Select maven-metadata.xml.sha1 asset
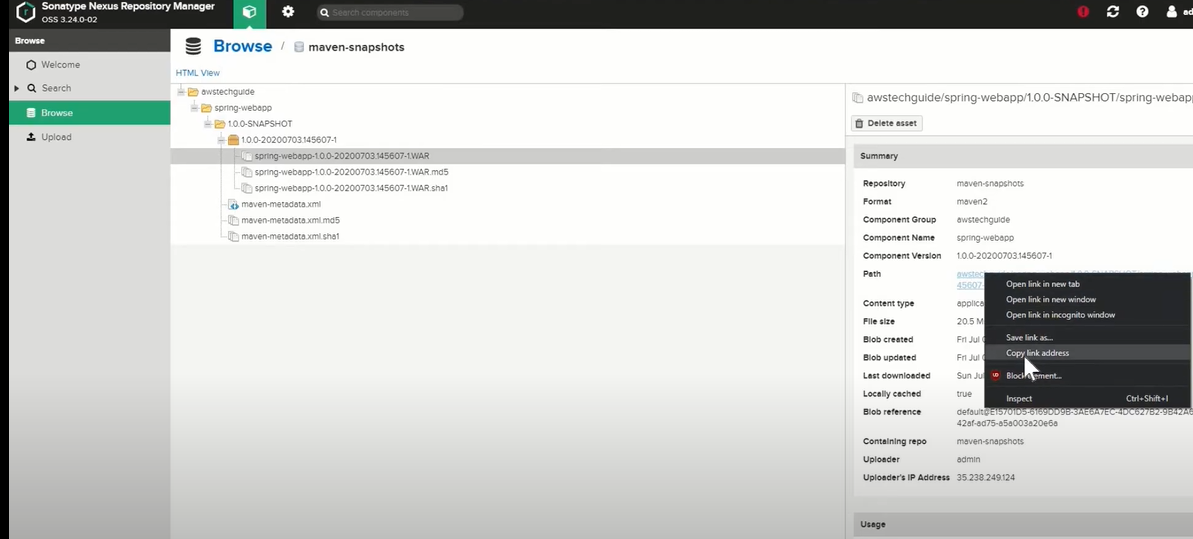Screen dimensions: 1193x539 (291, 236)
